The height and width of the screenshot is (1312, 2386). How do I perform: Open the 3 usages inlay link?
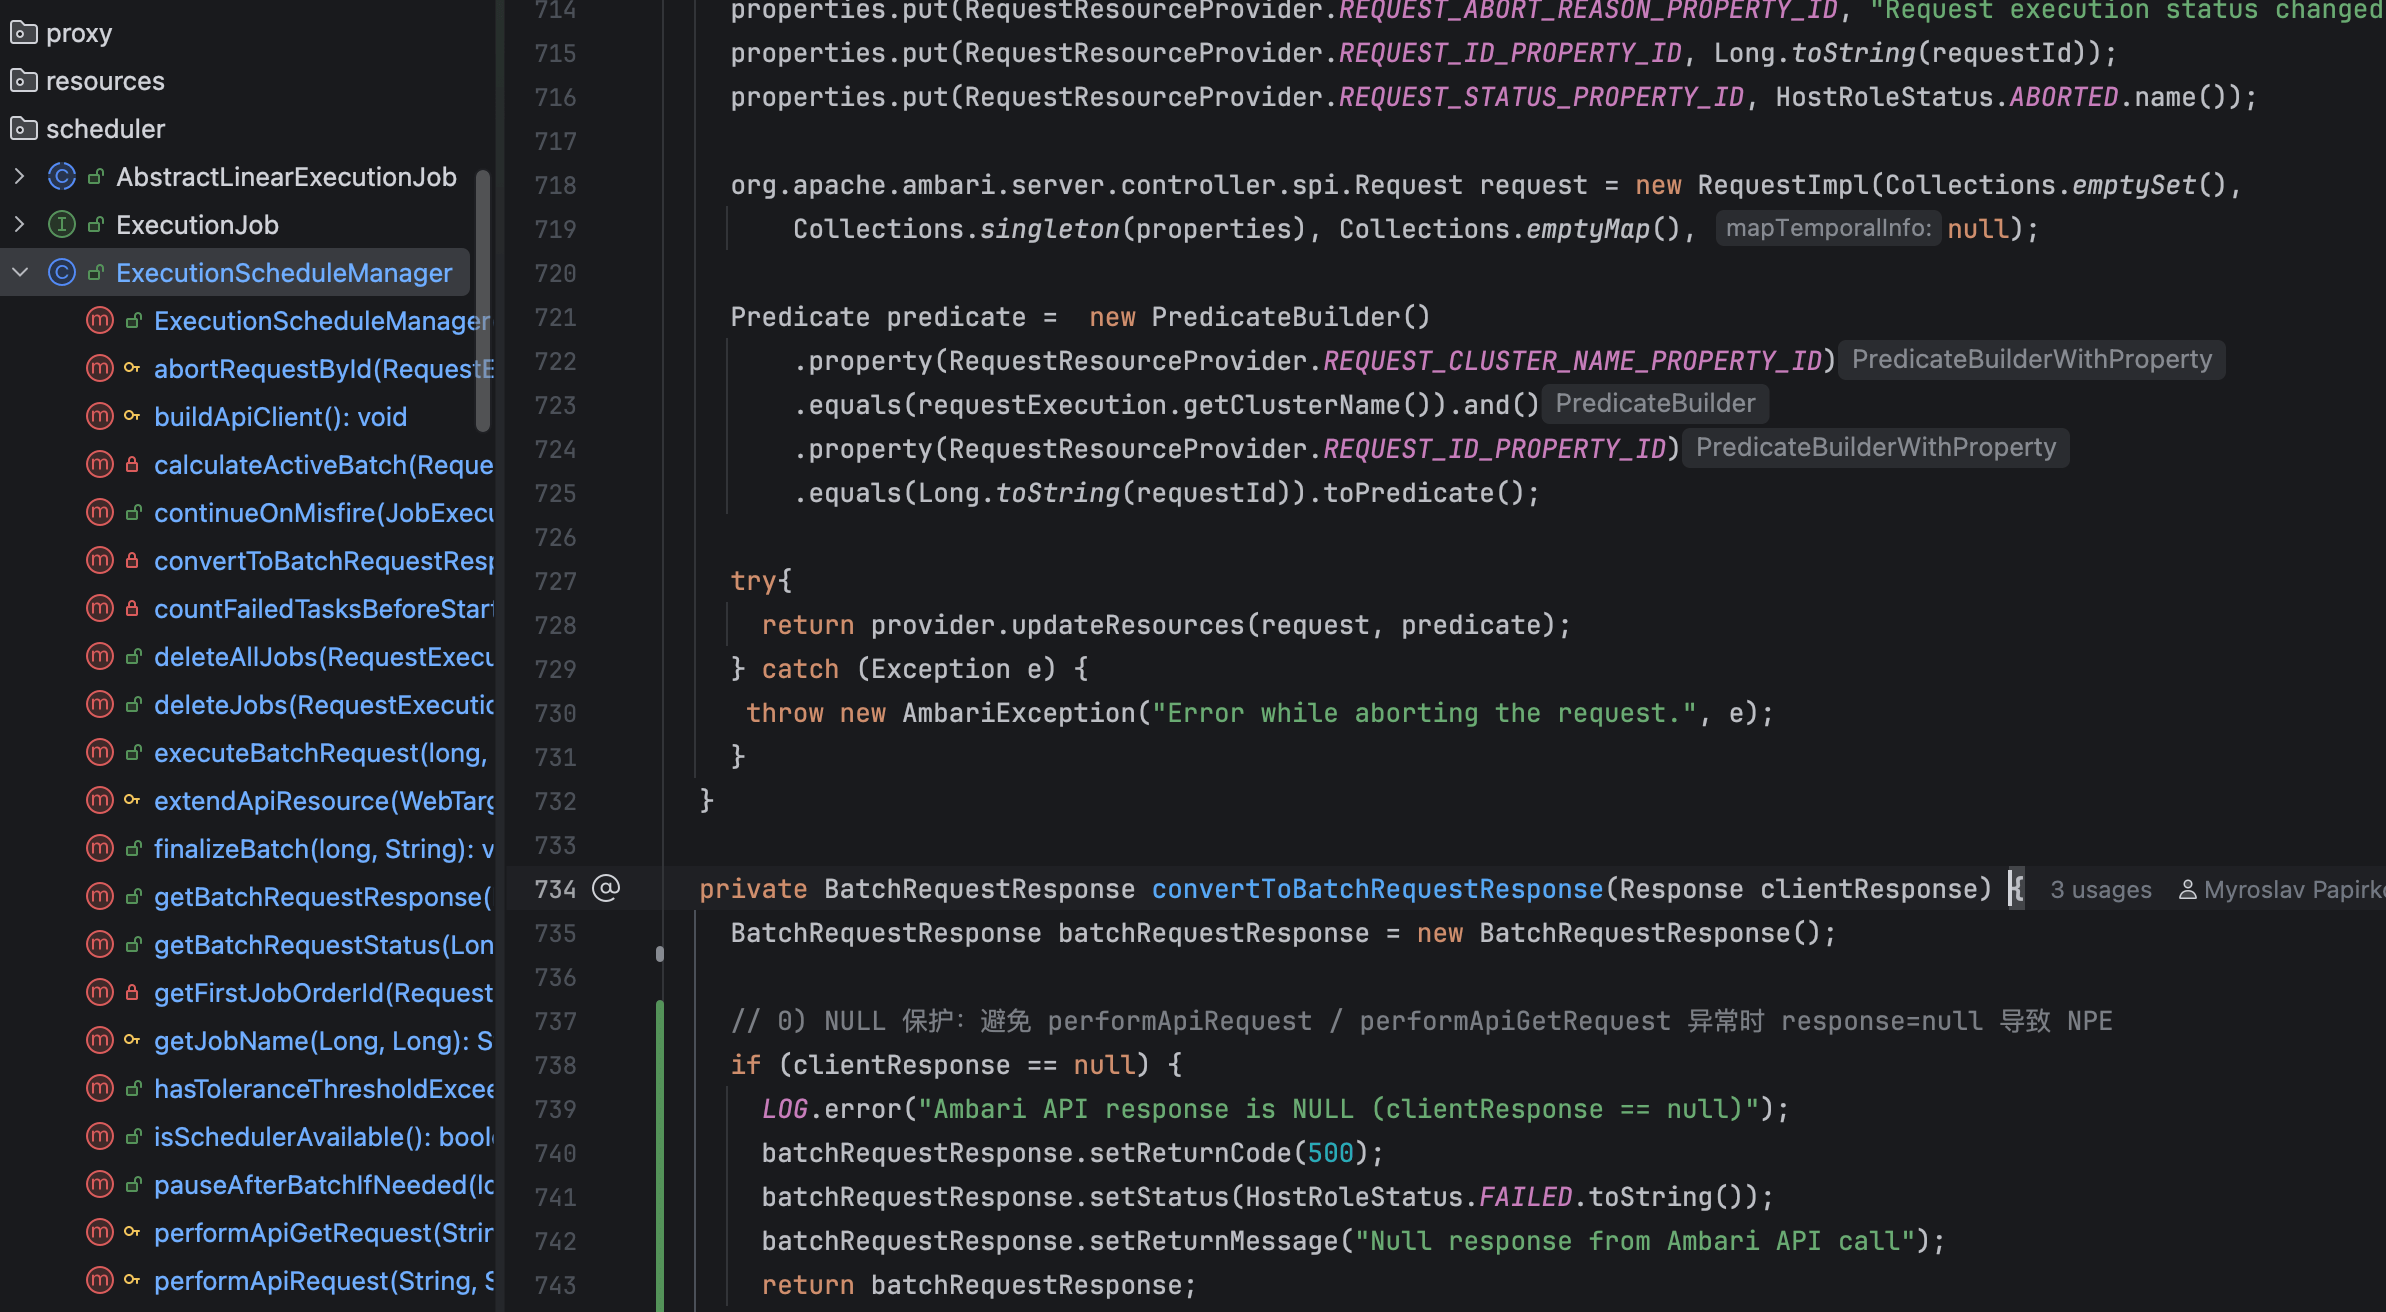click(x=2100, y=889)
